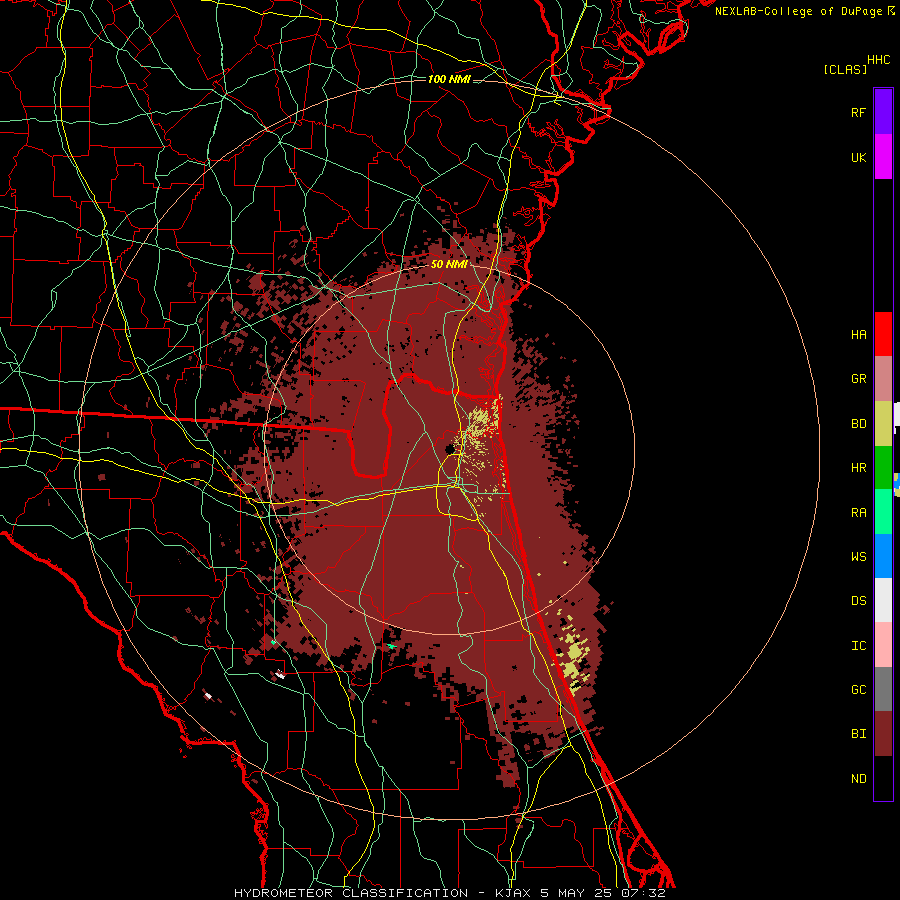Image resolution: width=900 pixels, height=900 pixels.
Task: Click the '50 NMI' range ring label
Action: (449, 264)
